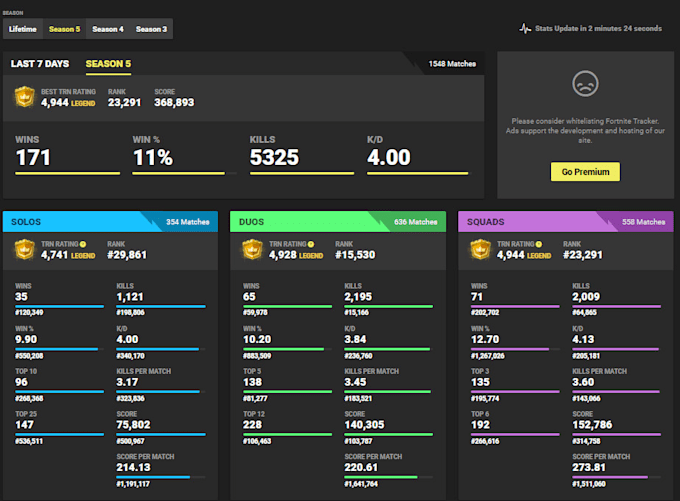The image size is (680, 501).
Task: Click the Squads Top 3 value 135
Action: click(480, 382)
